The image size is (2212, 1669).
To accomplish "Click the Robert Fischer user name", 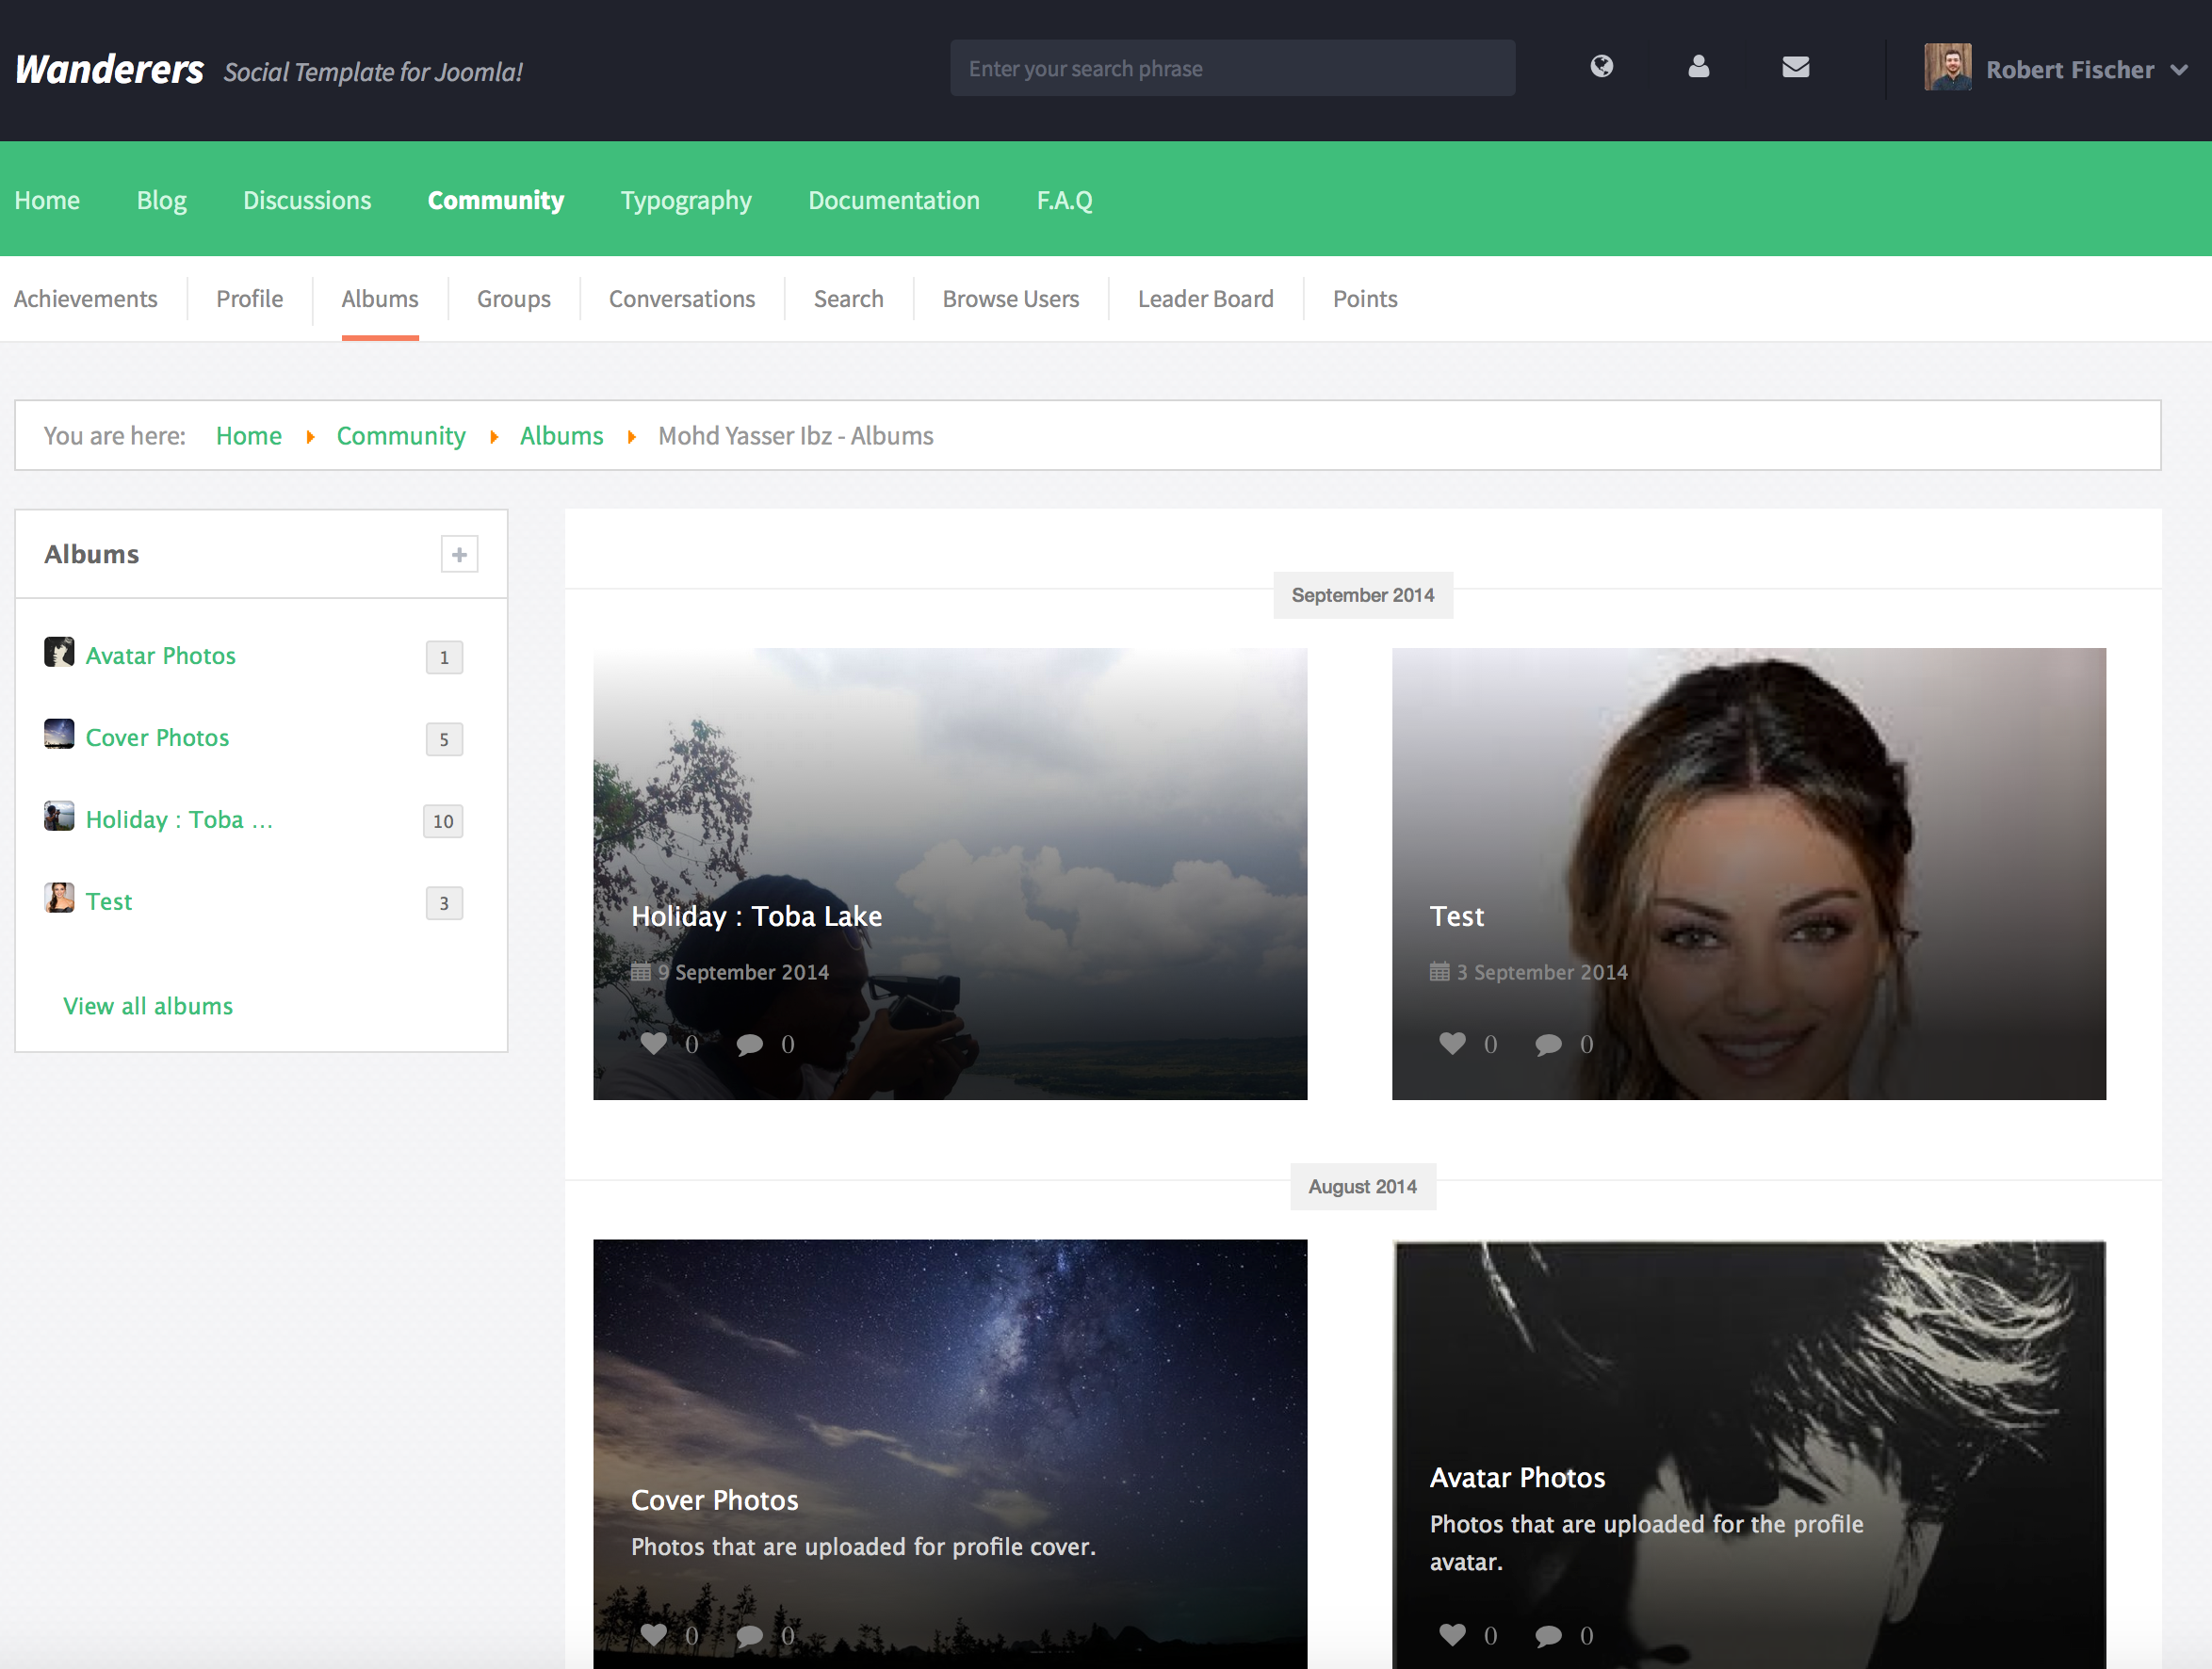I will [2069, 69].
